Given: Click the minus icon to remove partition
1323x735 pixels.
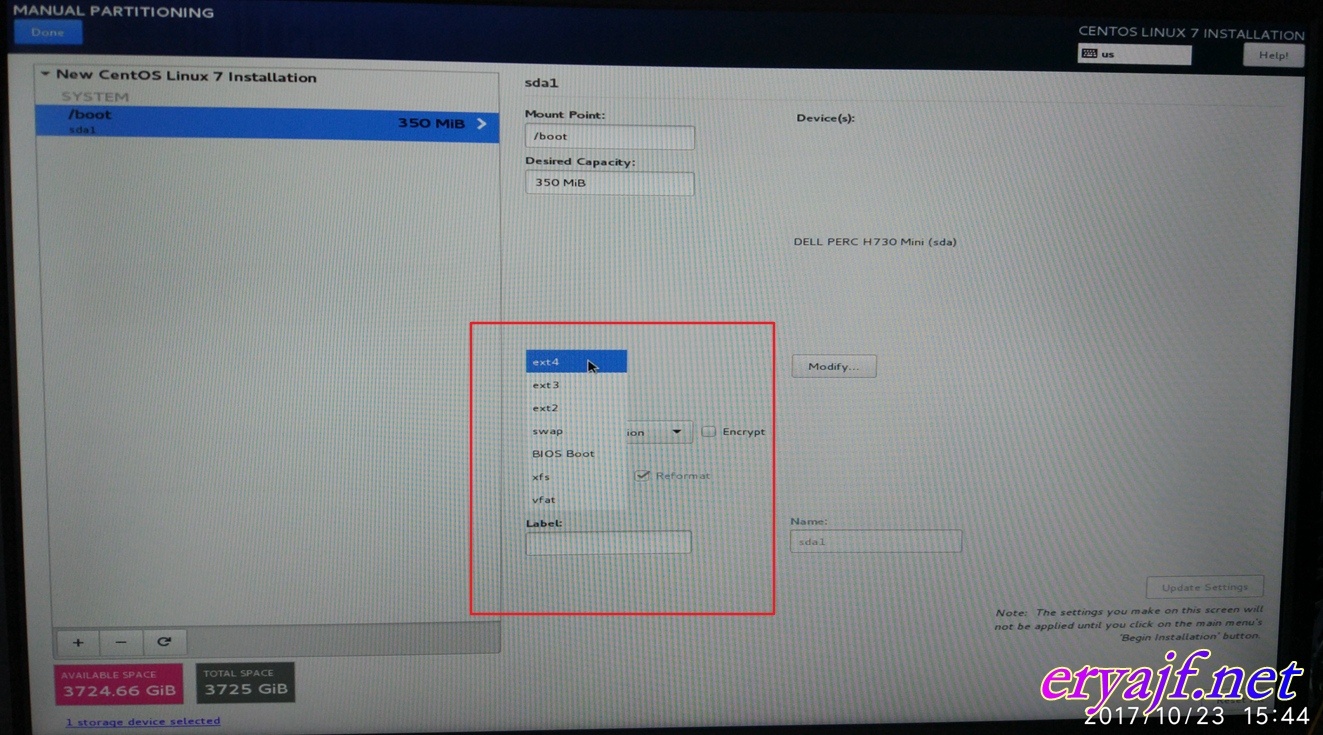Looking at the screenshot, I should click(x=121, y=642).
